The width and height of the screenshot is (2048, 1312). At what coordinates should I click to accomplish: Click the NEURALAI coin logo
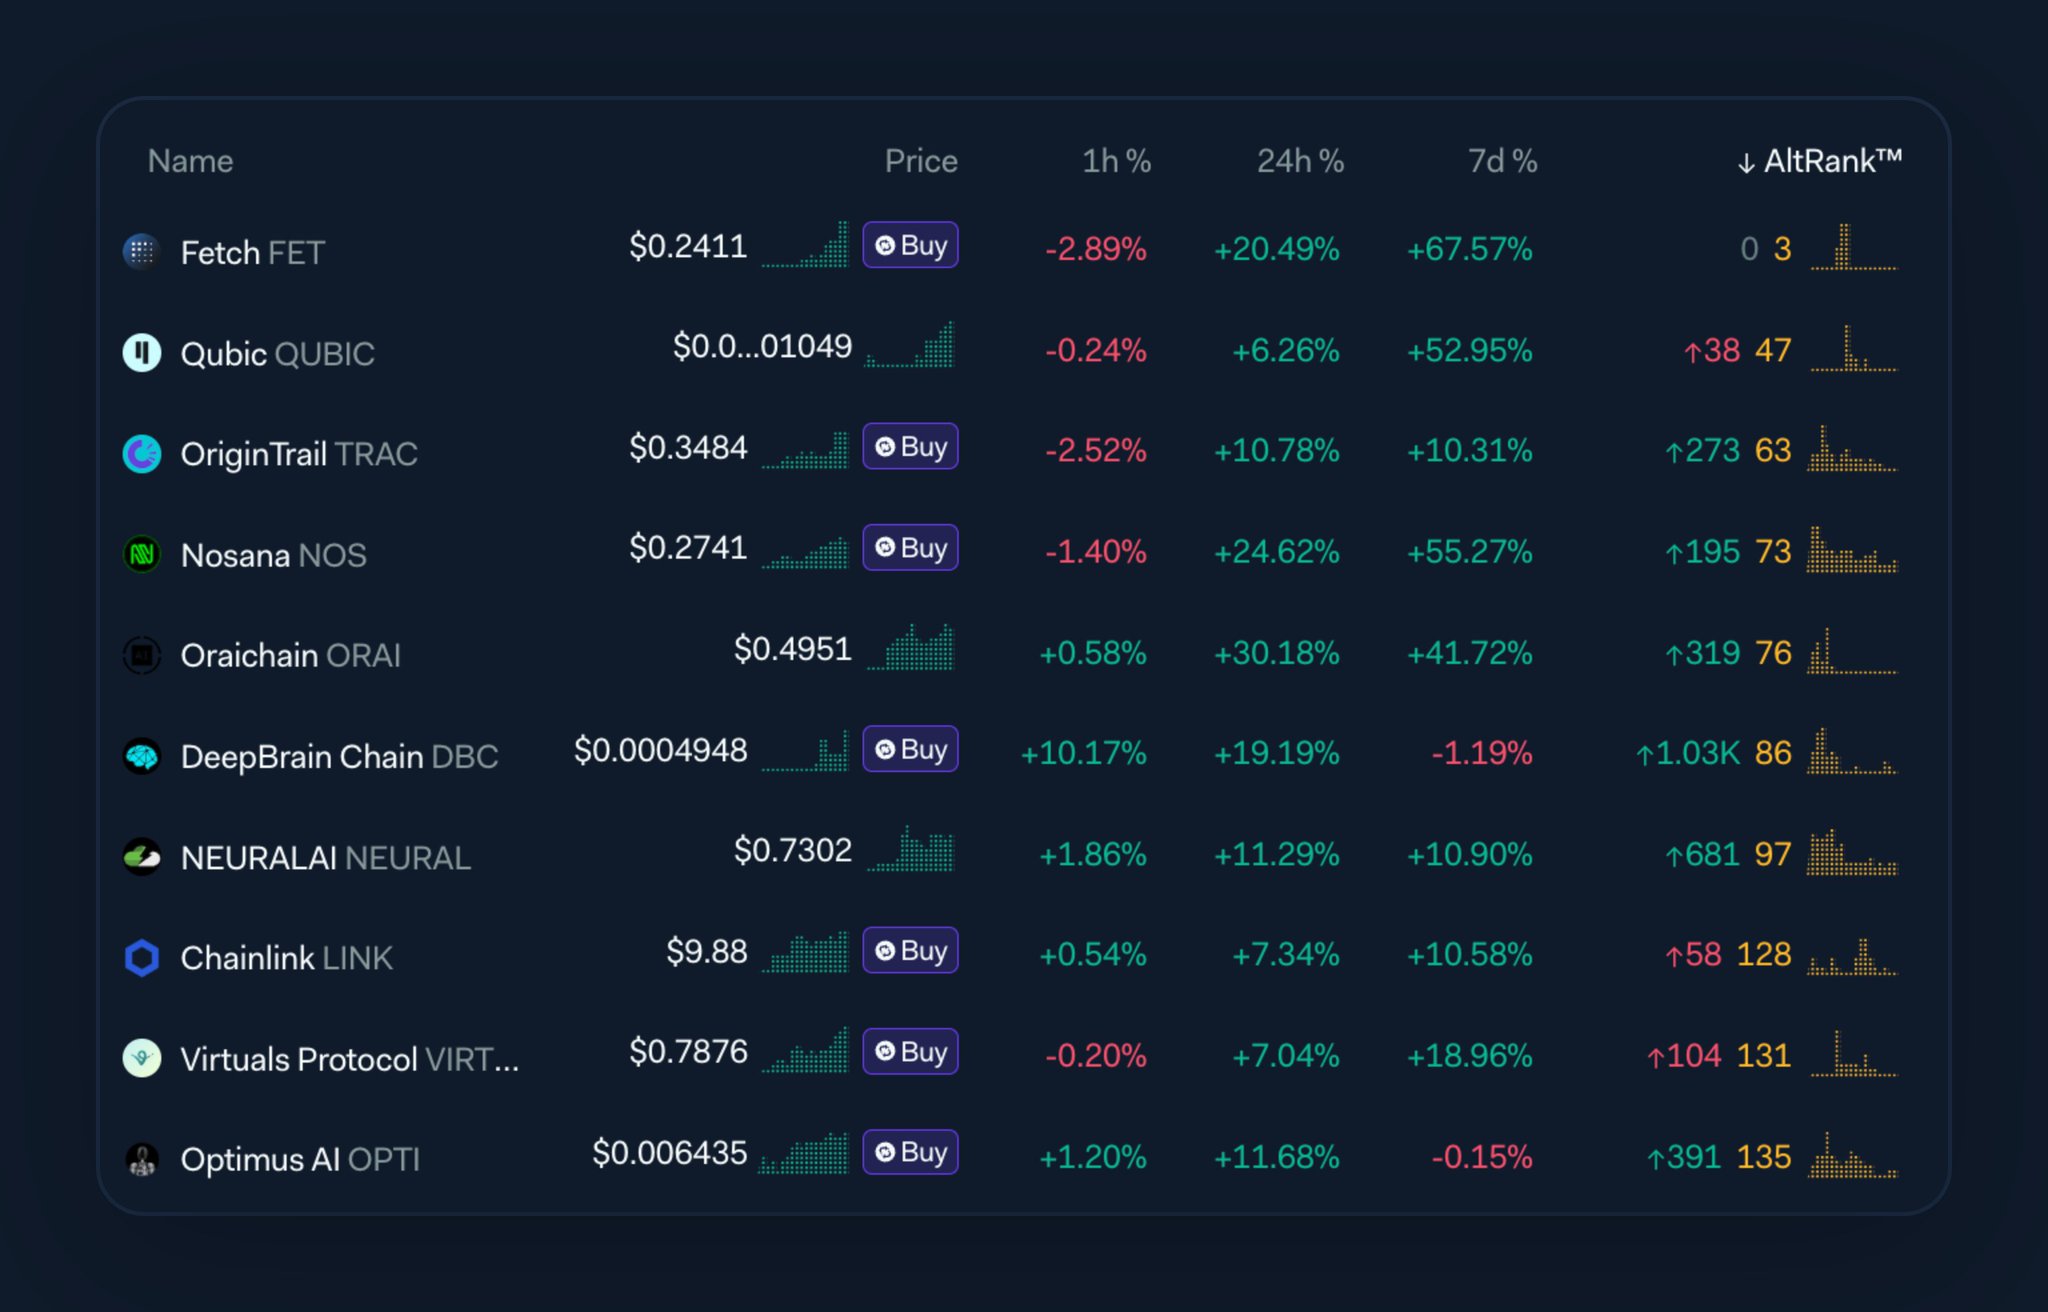[x=142, y=857]
